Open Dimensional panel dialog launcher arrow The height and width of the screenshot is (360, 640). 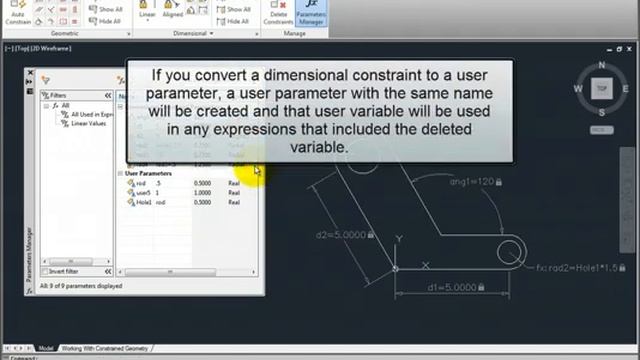point(257,34)
